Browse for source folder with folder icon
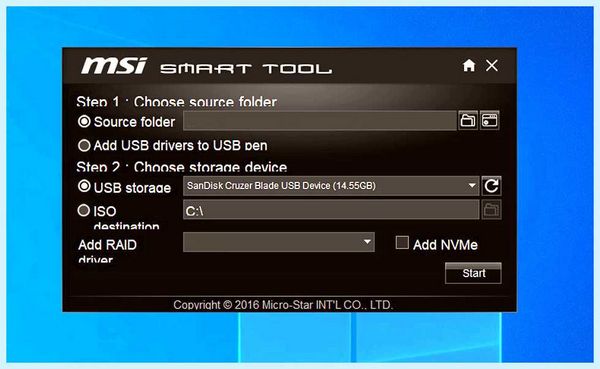Image resolution: width=600 pixels, height=369 pixels. [x=468, y=121]
